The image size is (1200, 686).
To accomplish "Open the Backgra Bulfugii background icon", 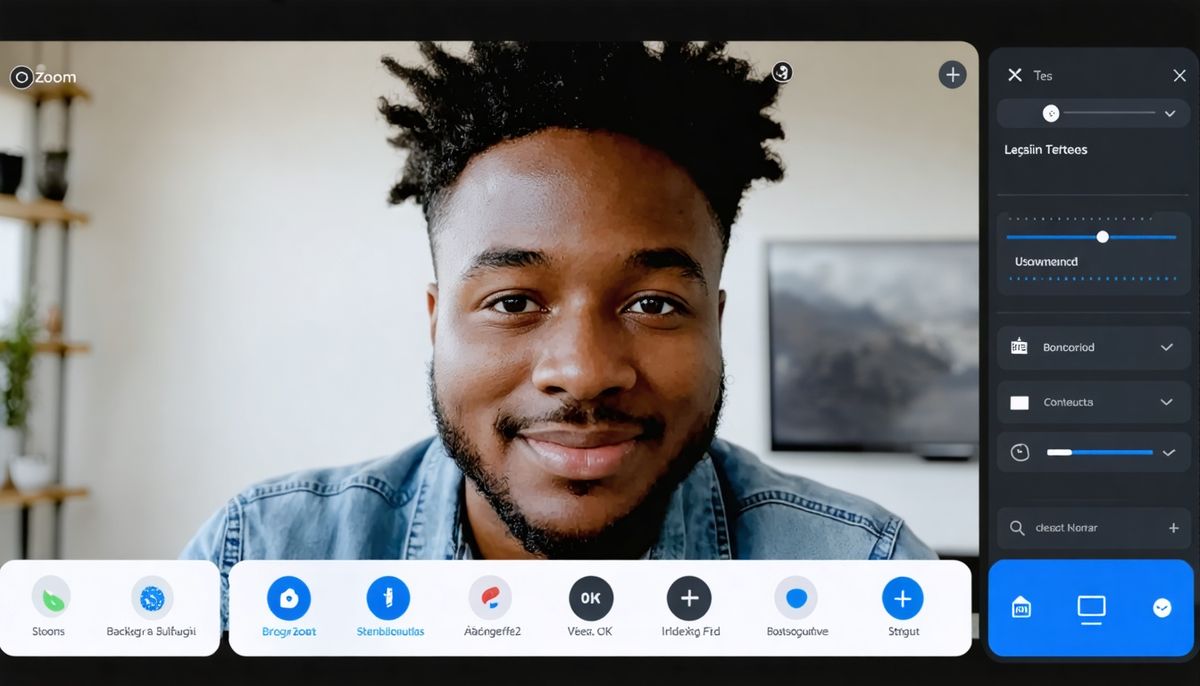I will [x=152, y=598].
